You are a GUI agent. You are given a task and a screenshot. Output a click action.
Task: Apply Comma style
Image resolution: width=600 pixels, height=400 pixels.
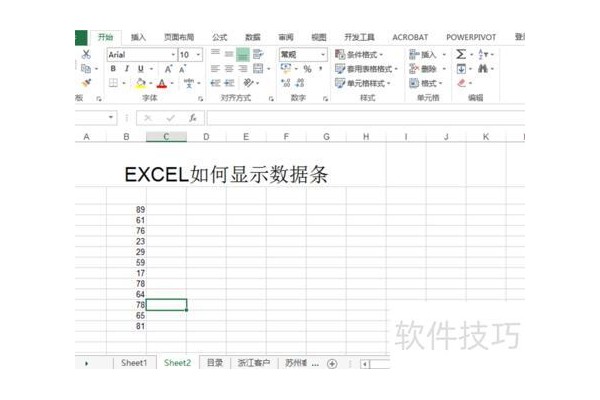click(321, 69)
